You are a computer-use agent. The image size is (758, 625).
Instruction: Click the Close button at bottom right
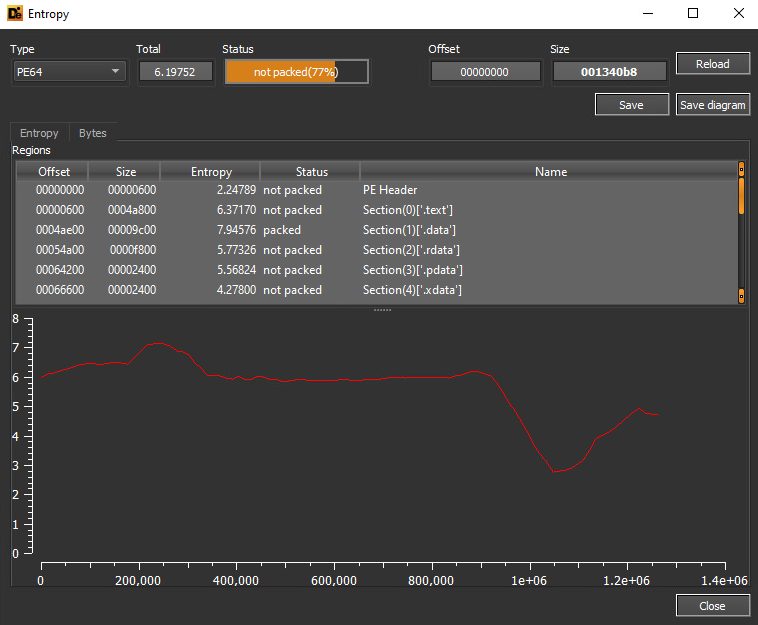tap(712, 606)
